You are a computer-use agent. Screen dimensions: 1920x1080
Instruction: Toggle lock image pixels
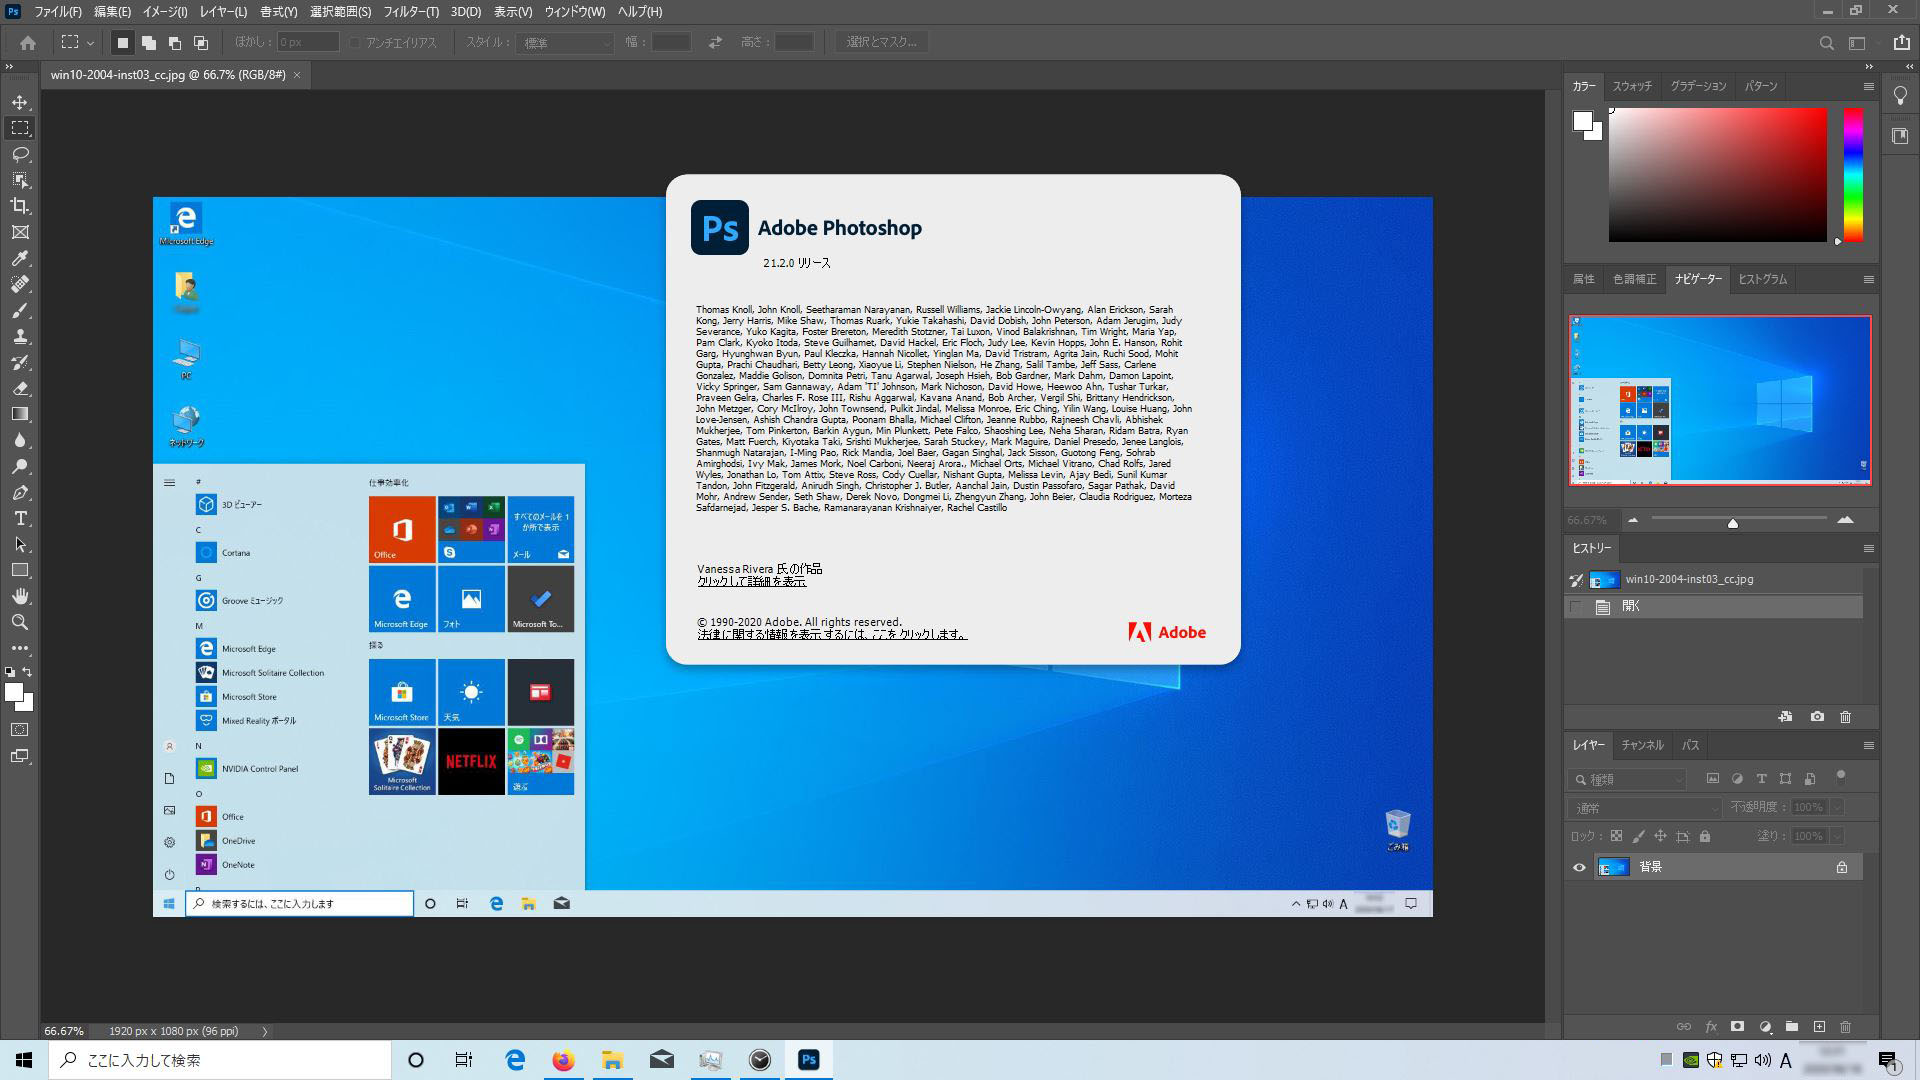tap(1638, 836)
